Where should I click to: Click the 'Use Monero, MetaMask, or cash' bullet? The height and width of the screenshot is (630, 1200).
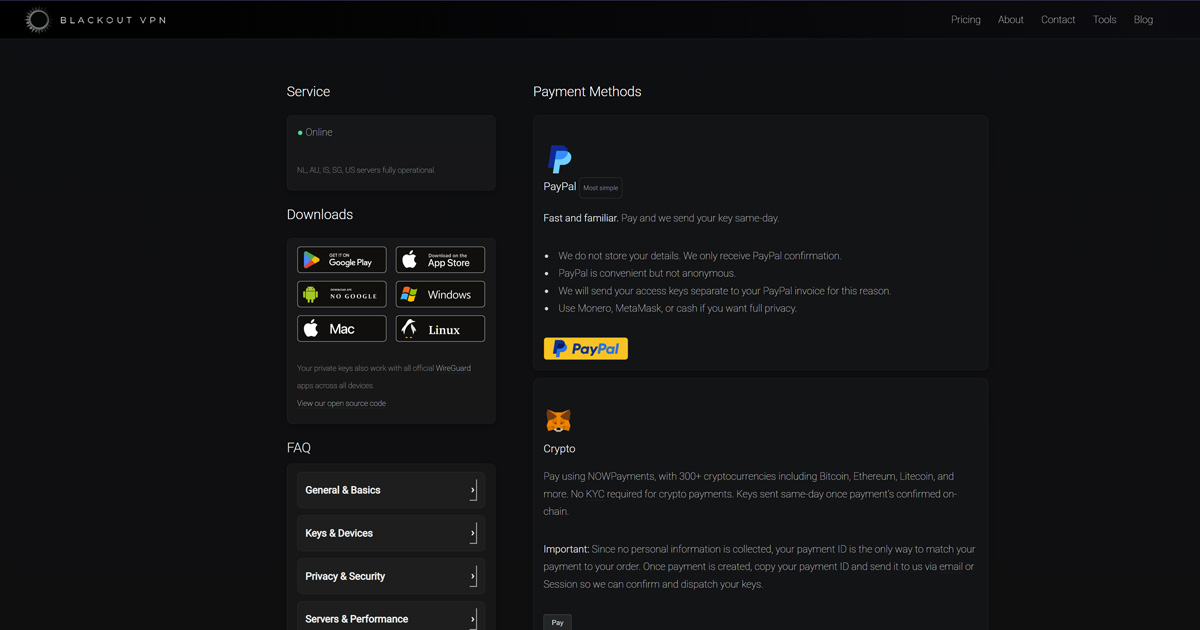678,308
